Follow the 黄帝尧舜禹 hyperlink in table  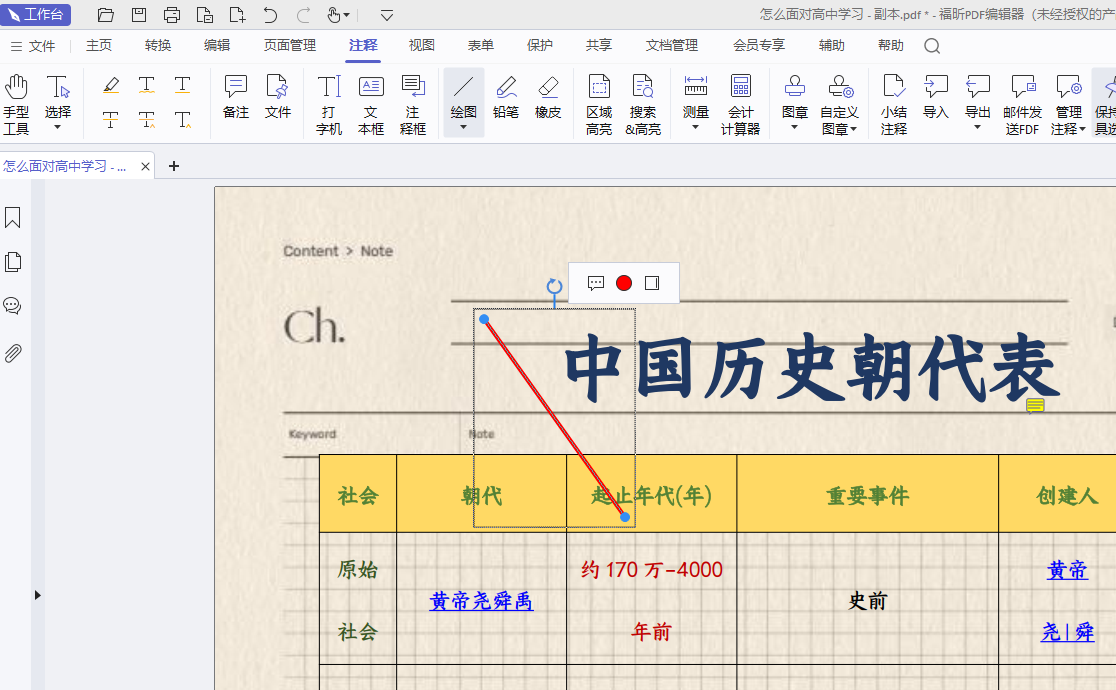coord(481,601)
